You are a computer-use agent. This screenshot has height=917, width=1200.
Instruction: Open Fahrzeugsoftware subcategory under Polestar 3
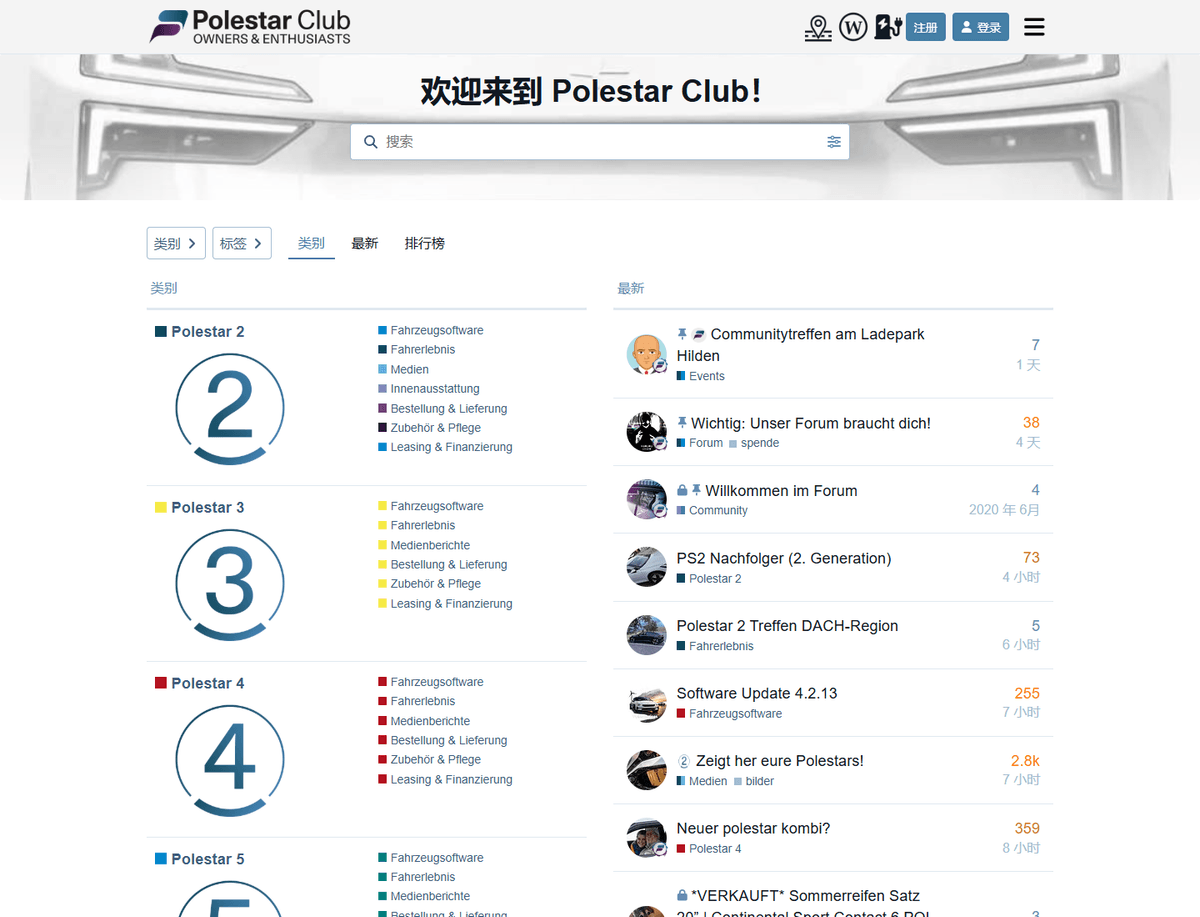tap(437, 506)
